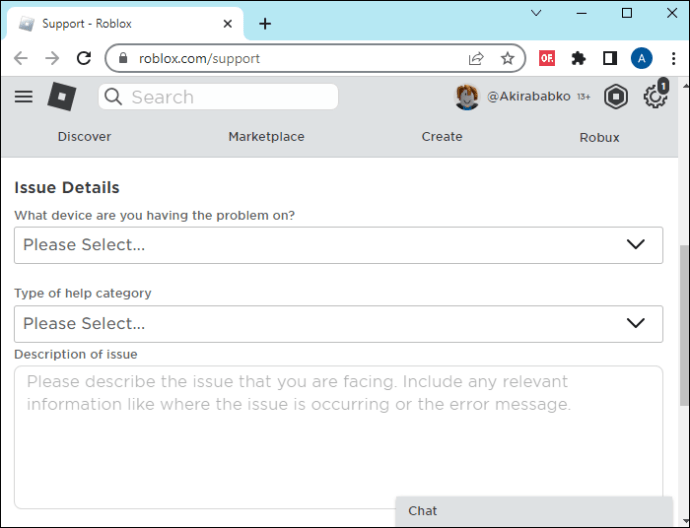
Task: Open the Marketplace tab
Action: pos(266,137)
